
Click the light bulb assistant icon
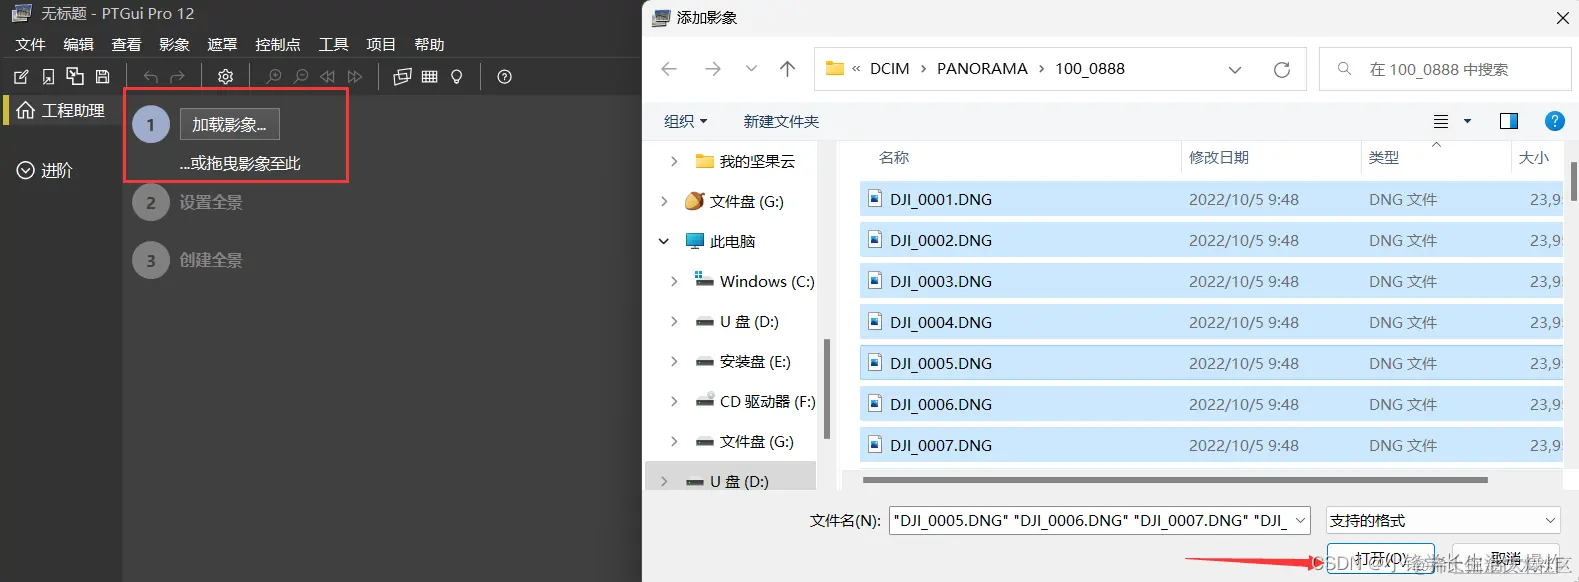click(457, 77)
